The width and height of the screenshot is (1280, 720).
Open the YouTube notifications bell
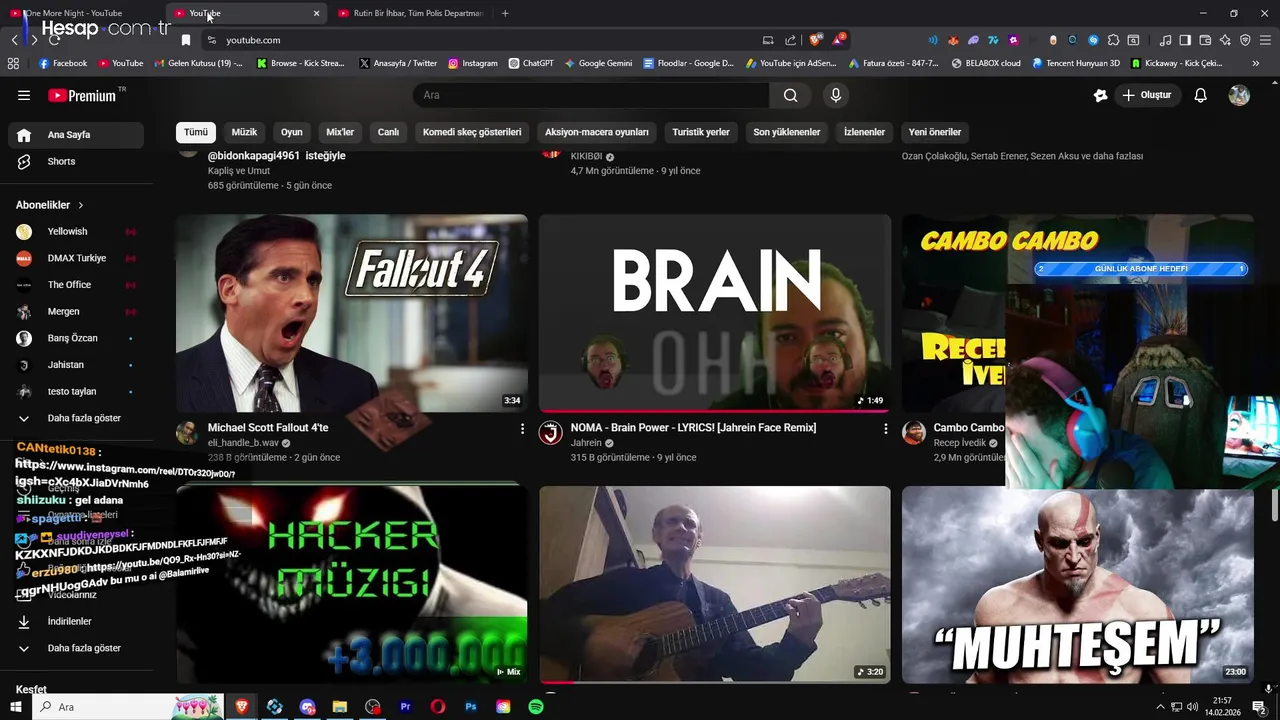tap(1201, 95)
